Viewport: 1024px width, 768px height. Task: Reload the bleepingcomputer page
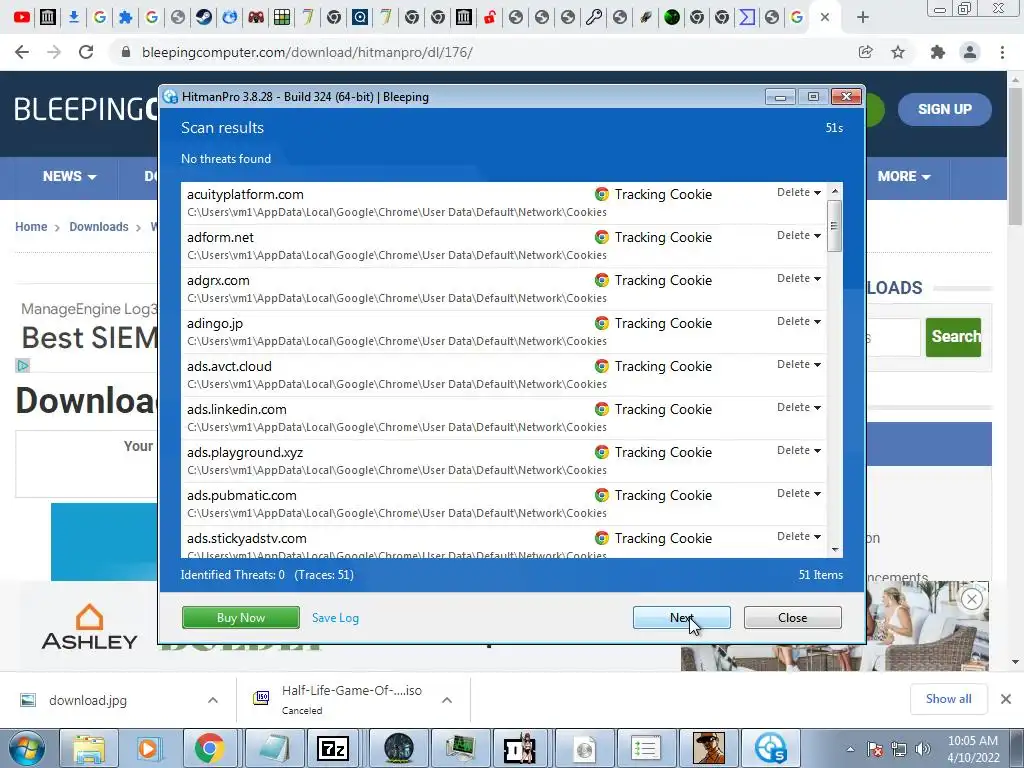(86, 52)
